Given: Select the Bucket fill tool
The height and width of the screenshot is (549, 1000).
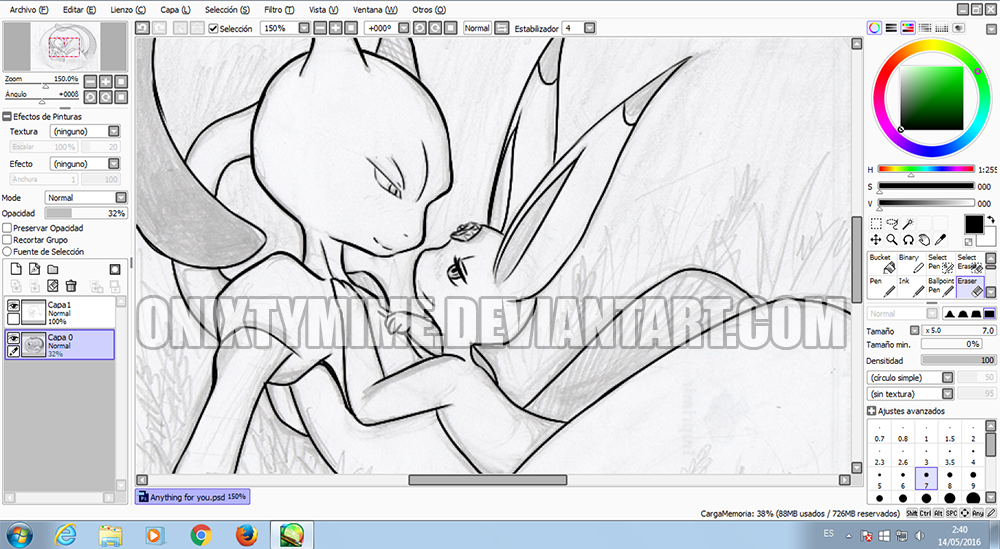Looking at the screenshot, I should point(881,262).
